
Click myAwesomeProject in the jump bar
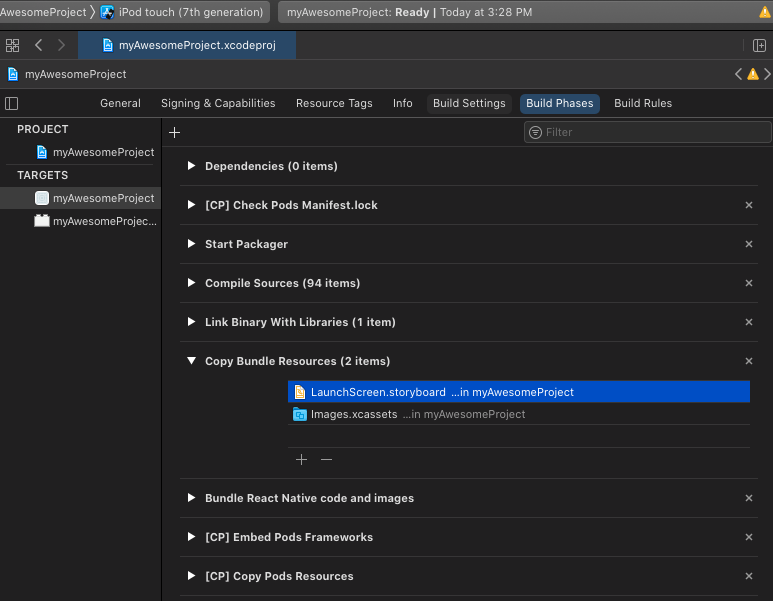tap(75, 74)
